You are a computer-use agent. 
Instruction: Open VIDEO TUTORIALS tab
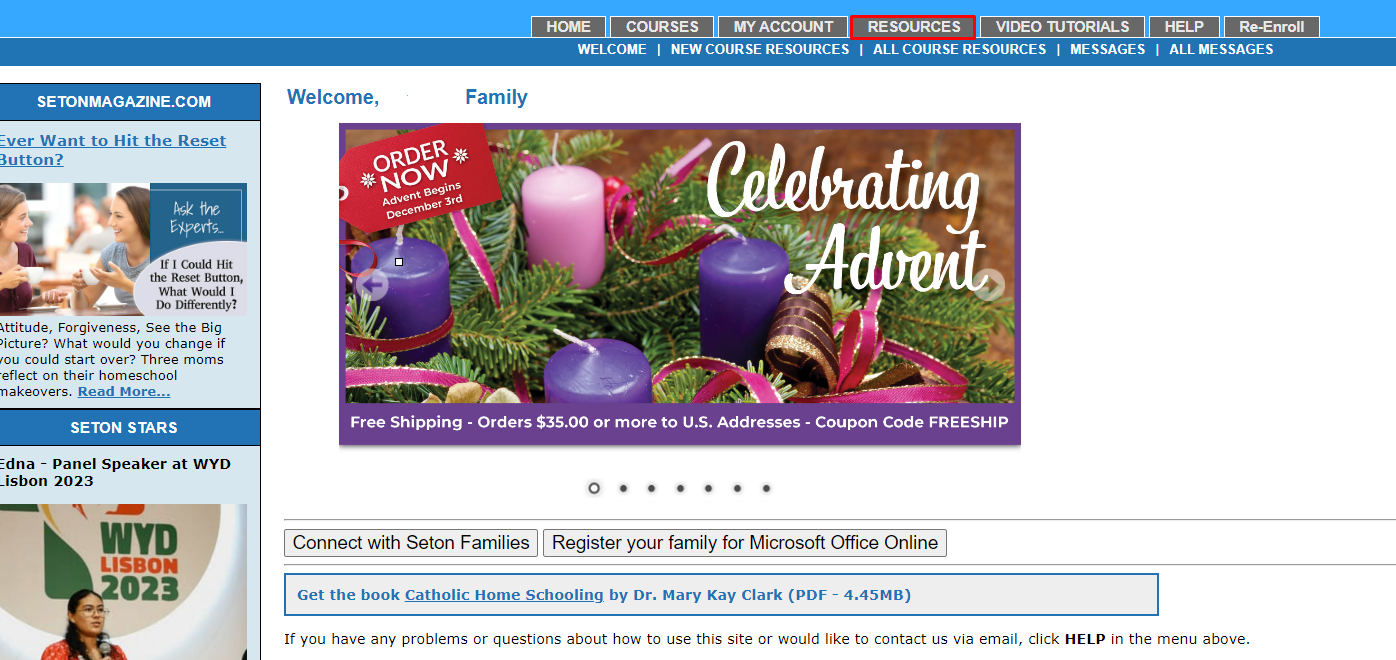pyautogui.click(x=1062, y=27)
